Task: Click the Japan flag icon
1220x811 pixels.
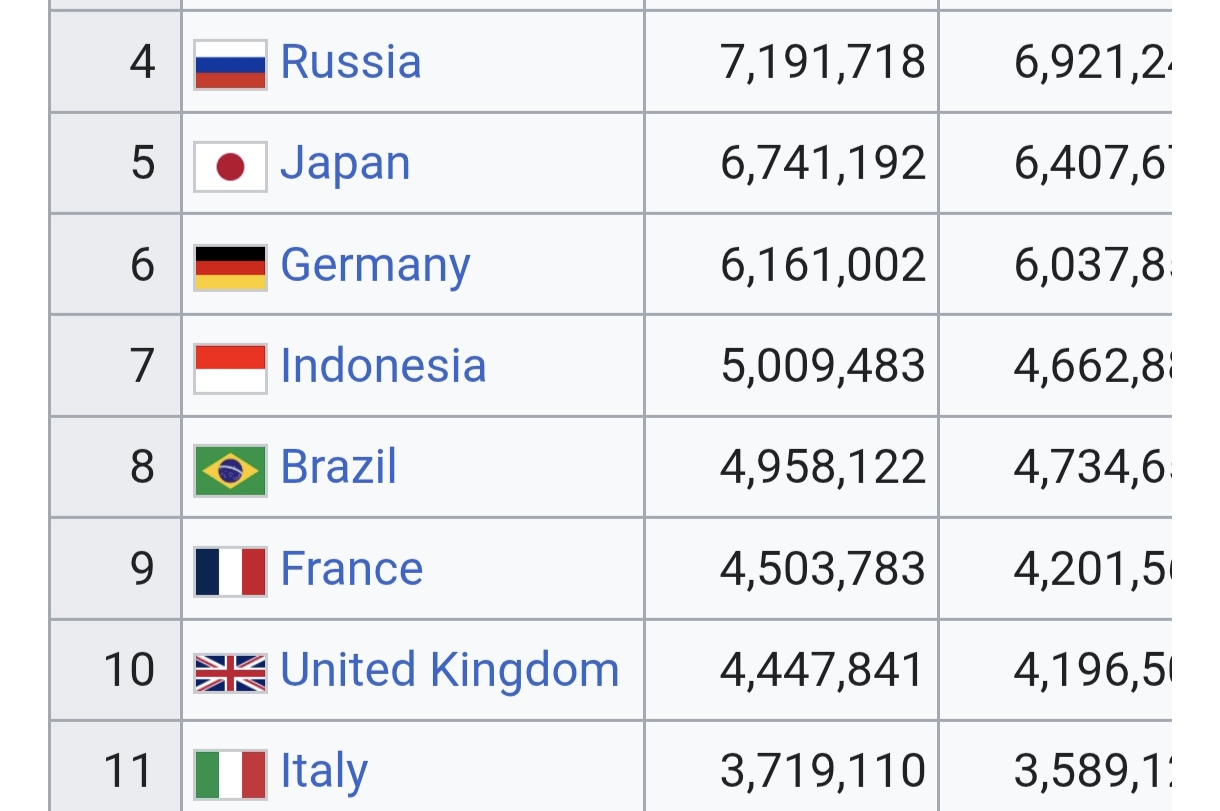Action: point(230,166)
